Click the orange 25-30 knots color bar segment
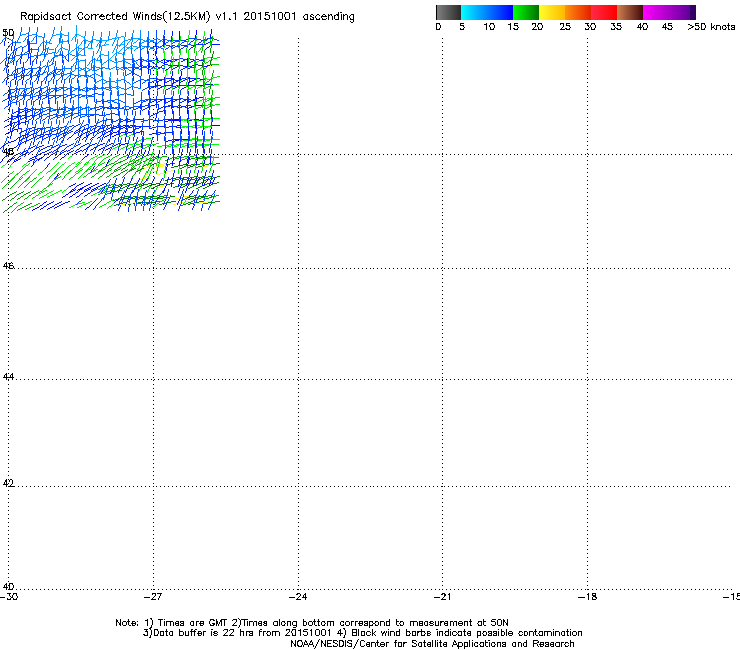The image size is (740, 650). tap(578, 12)
